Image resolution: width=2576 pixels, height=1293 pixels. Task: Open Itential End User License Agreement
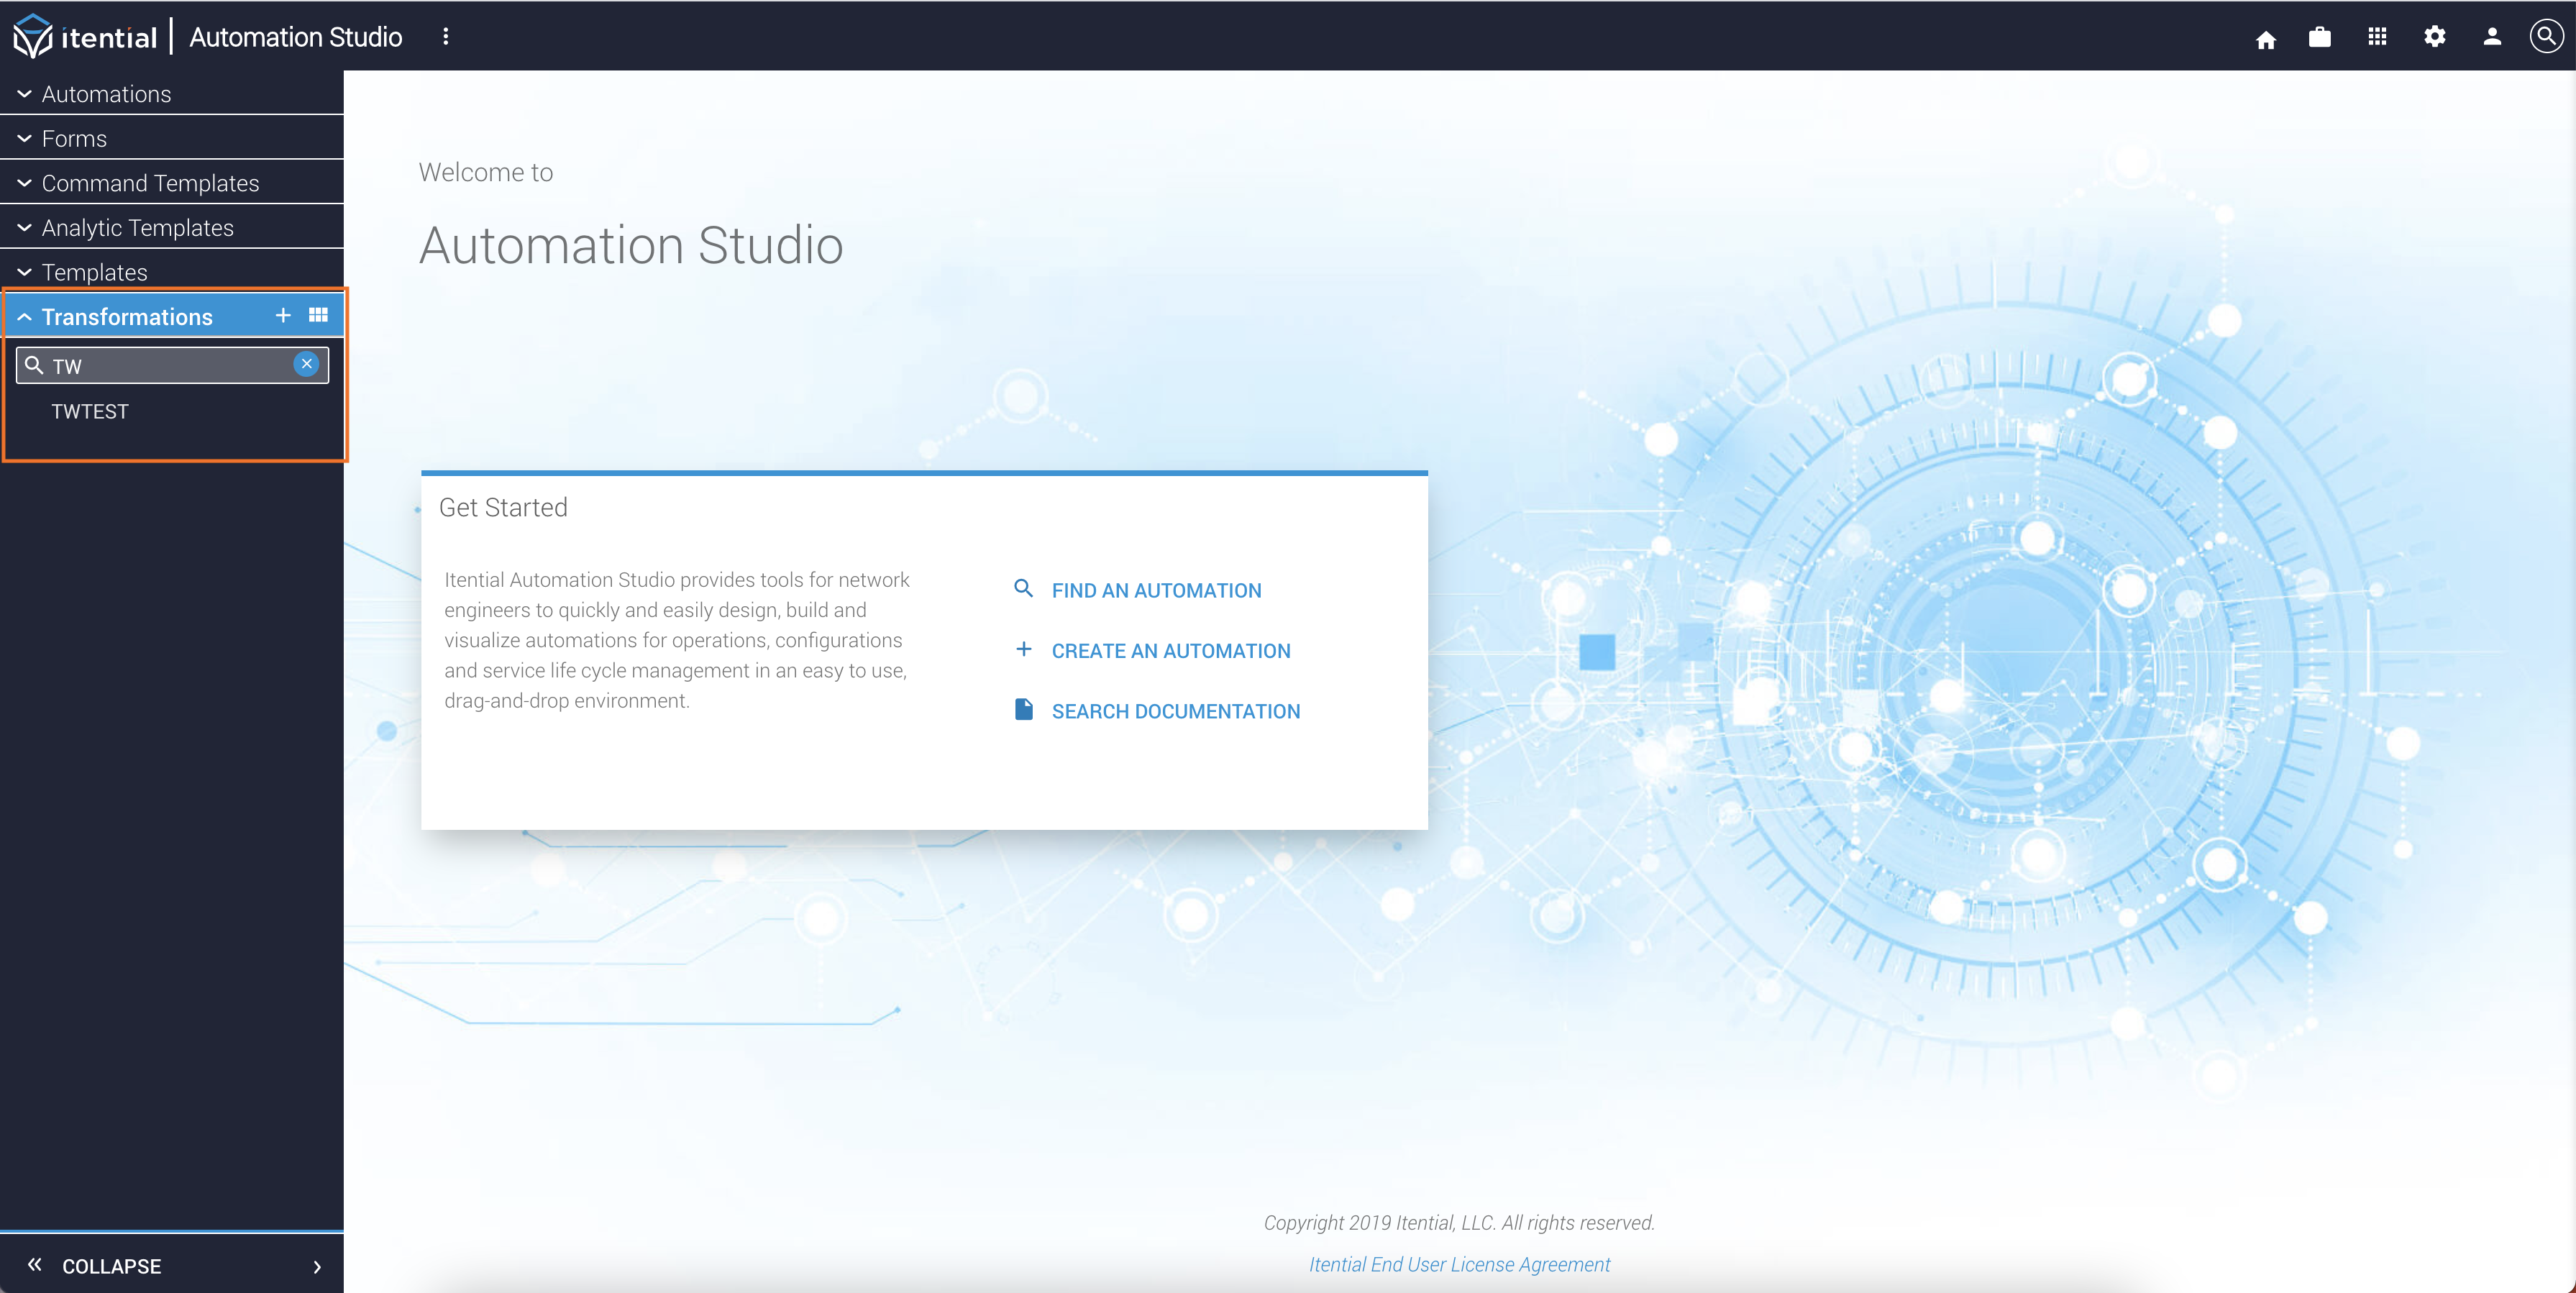[x=1459, y=1264]
